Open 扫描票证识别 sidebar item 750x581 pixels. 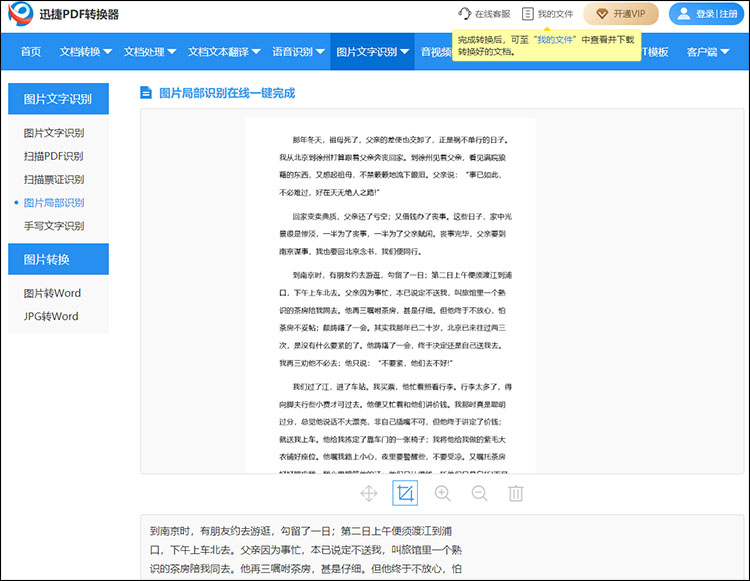point(54,179)
